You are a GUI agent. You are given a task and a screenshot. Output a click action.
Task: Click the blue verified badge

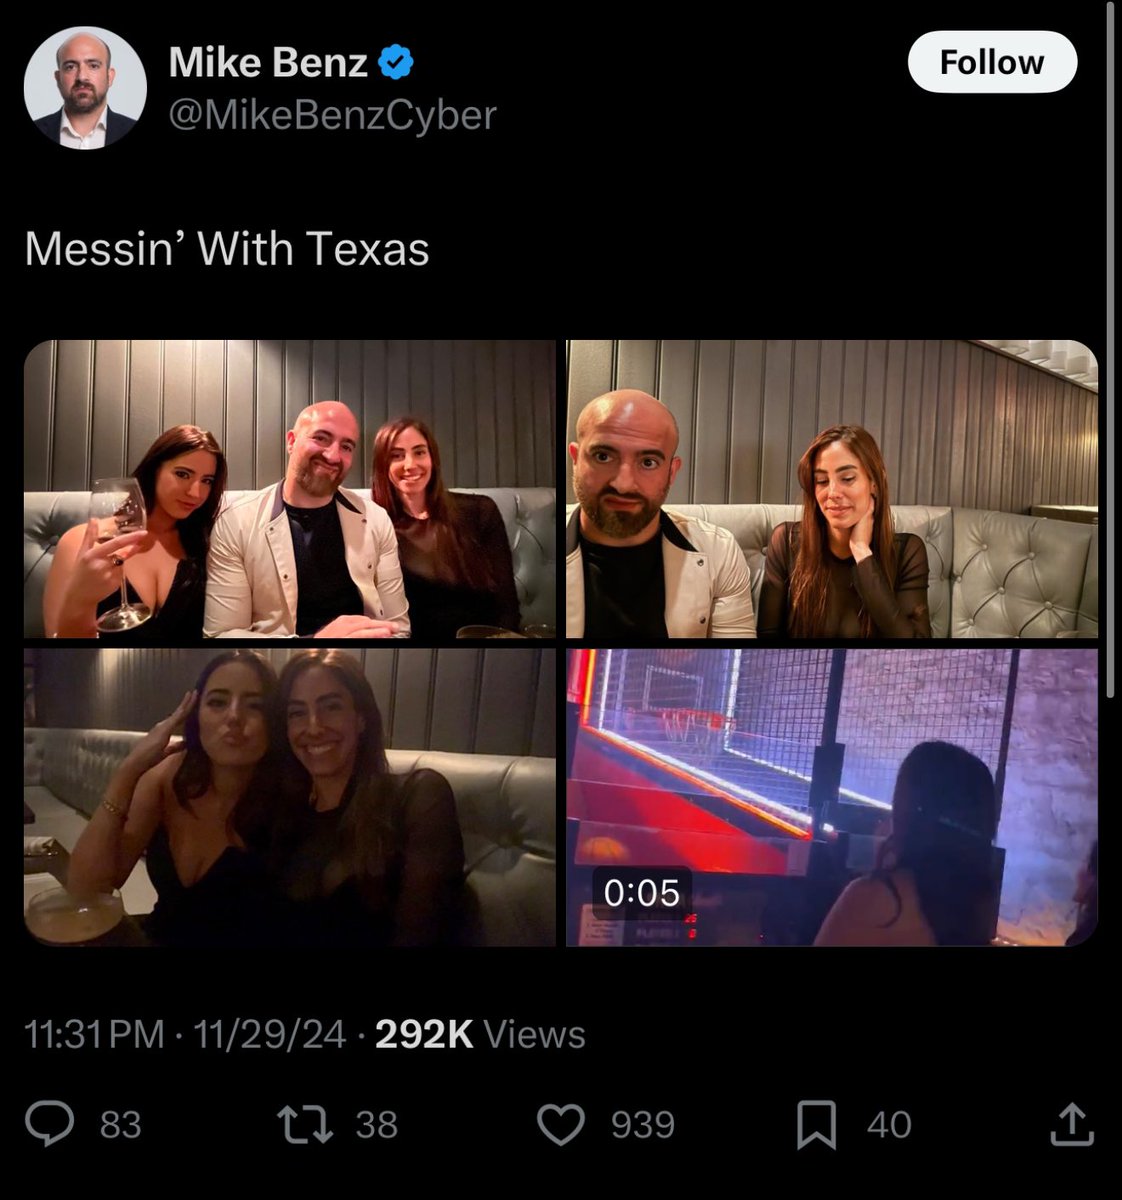click(397, 63)
